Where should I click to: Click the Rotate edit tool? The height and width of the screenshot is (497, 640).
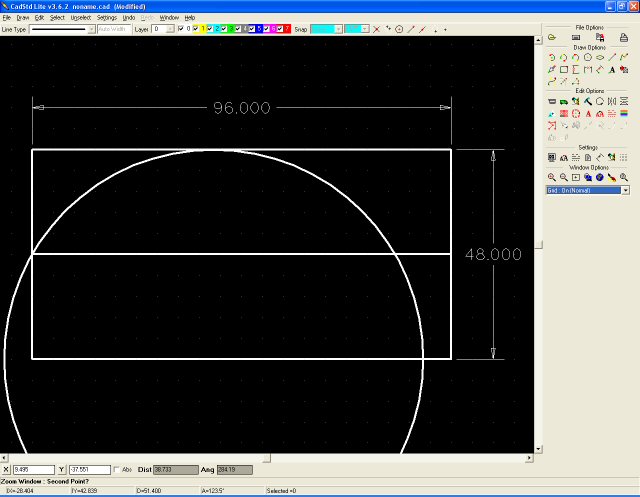(600, 102)
